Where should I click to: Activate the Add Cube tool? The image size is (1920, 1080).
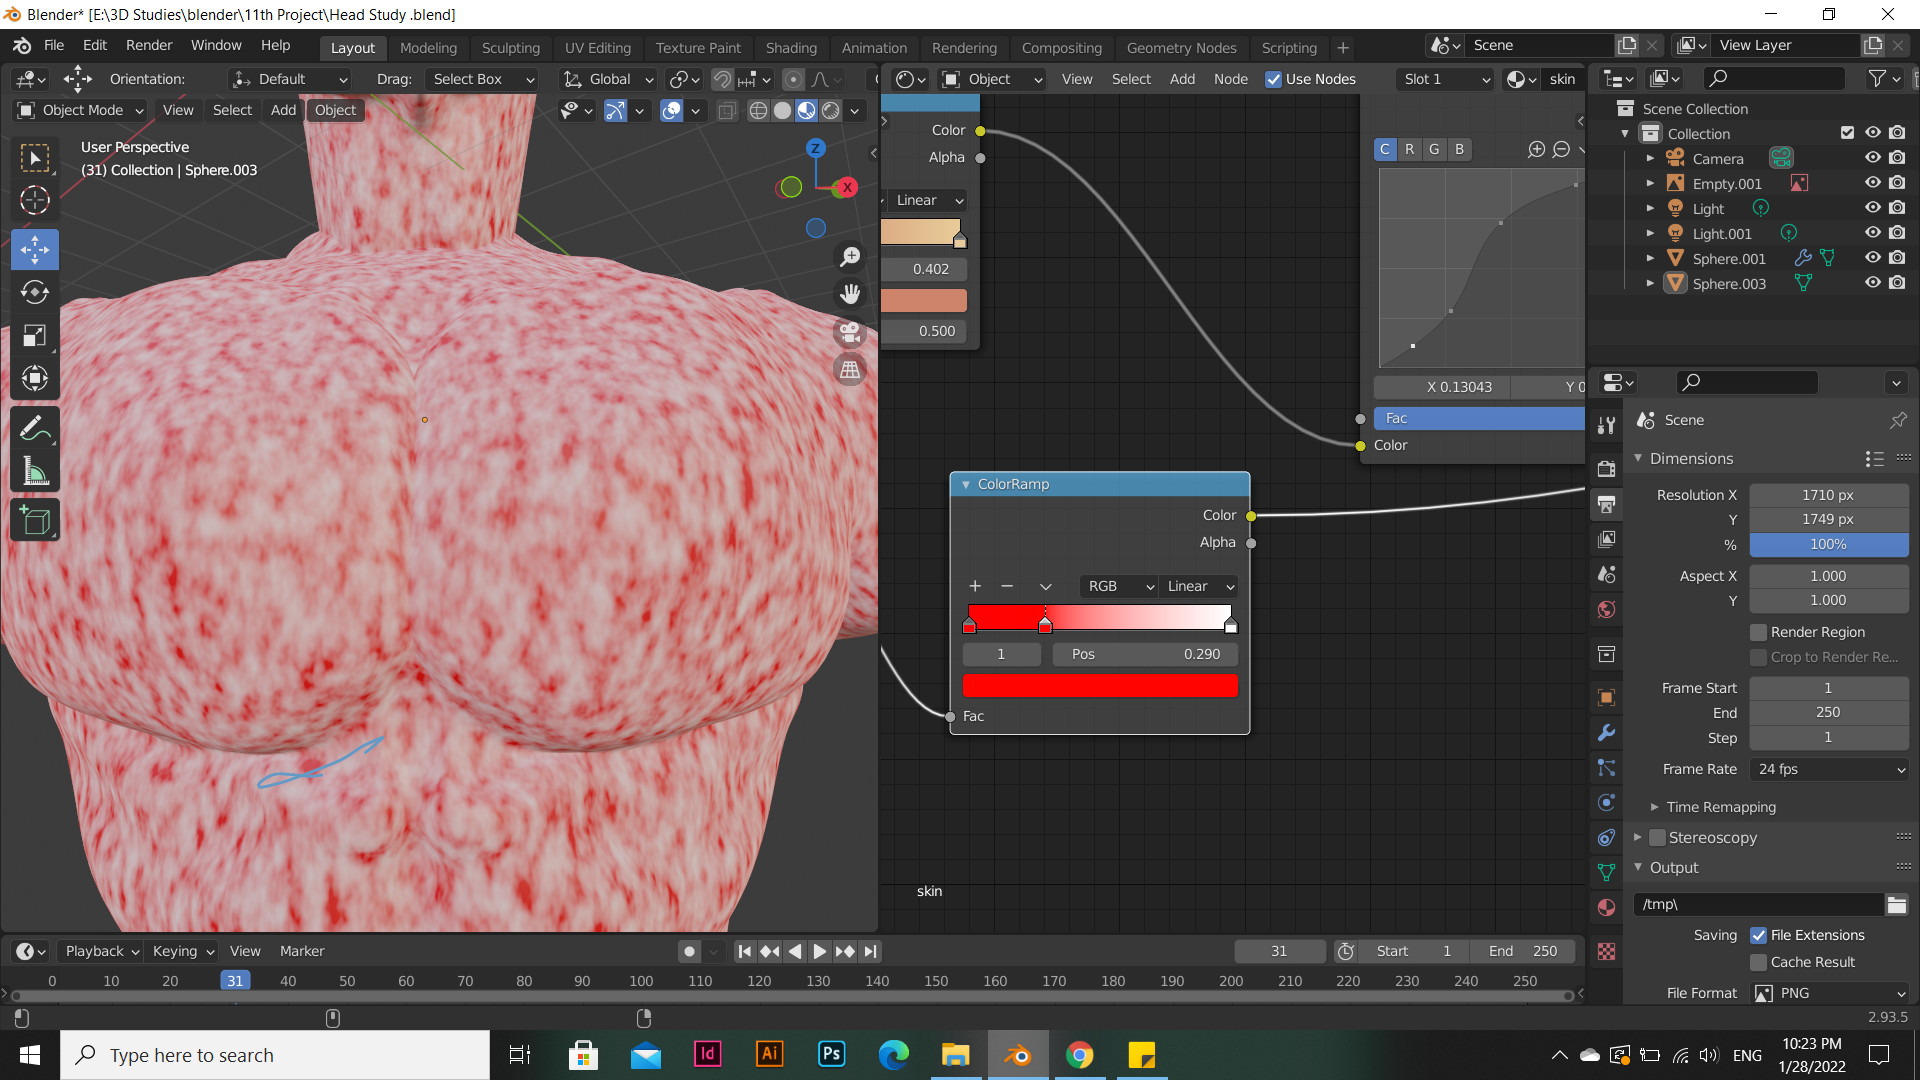click(x=35, y=521)
